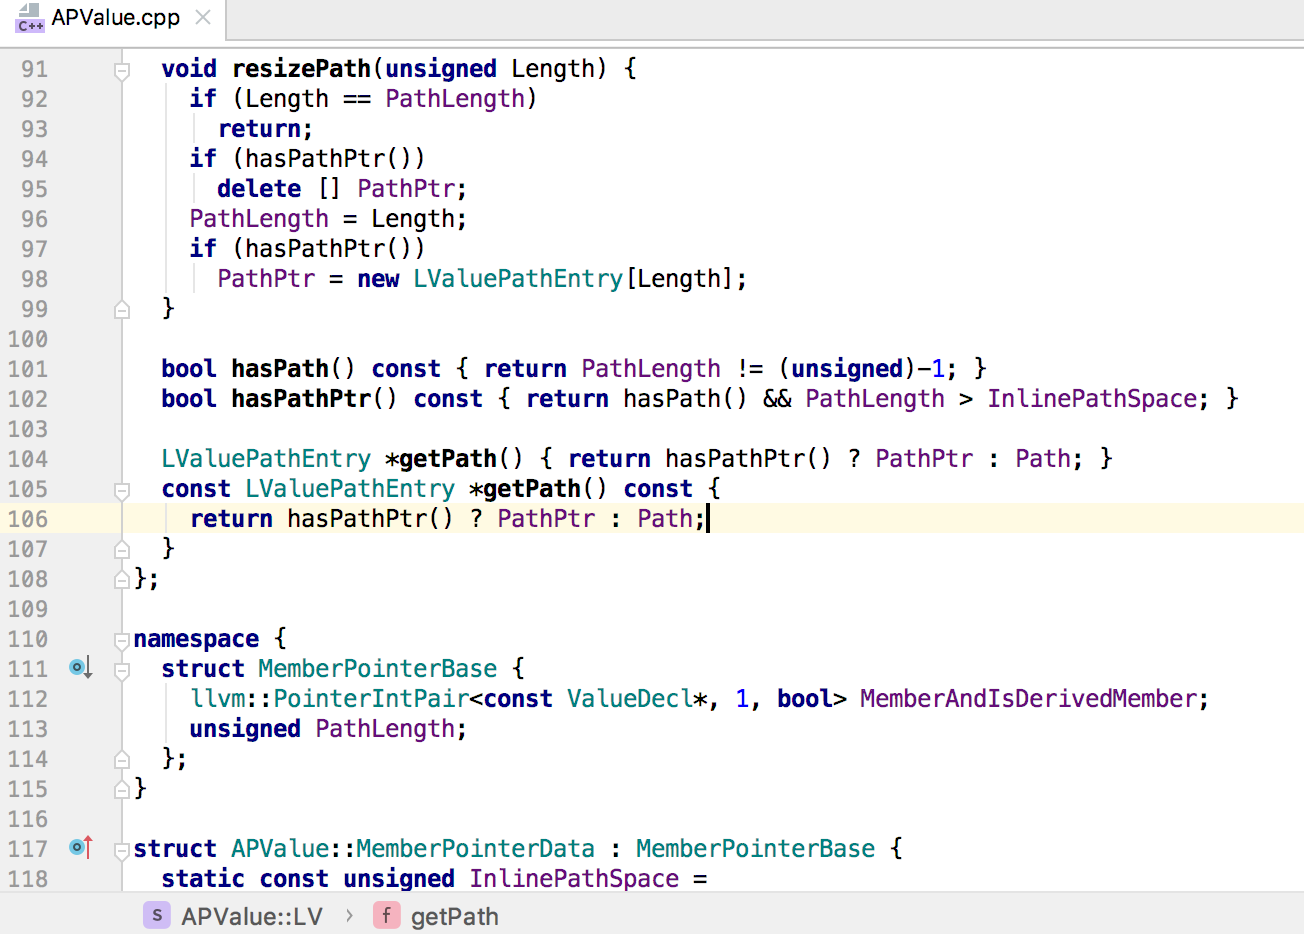1304x934 pixels.
Task: Click the overridden-by gutter icon at line 111
Action: 81,668
